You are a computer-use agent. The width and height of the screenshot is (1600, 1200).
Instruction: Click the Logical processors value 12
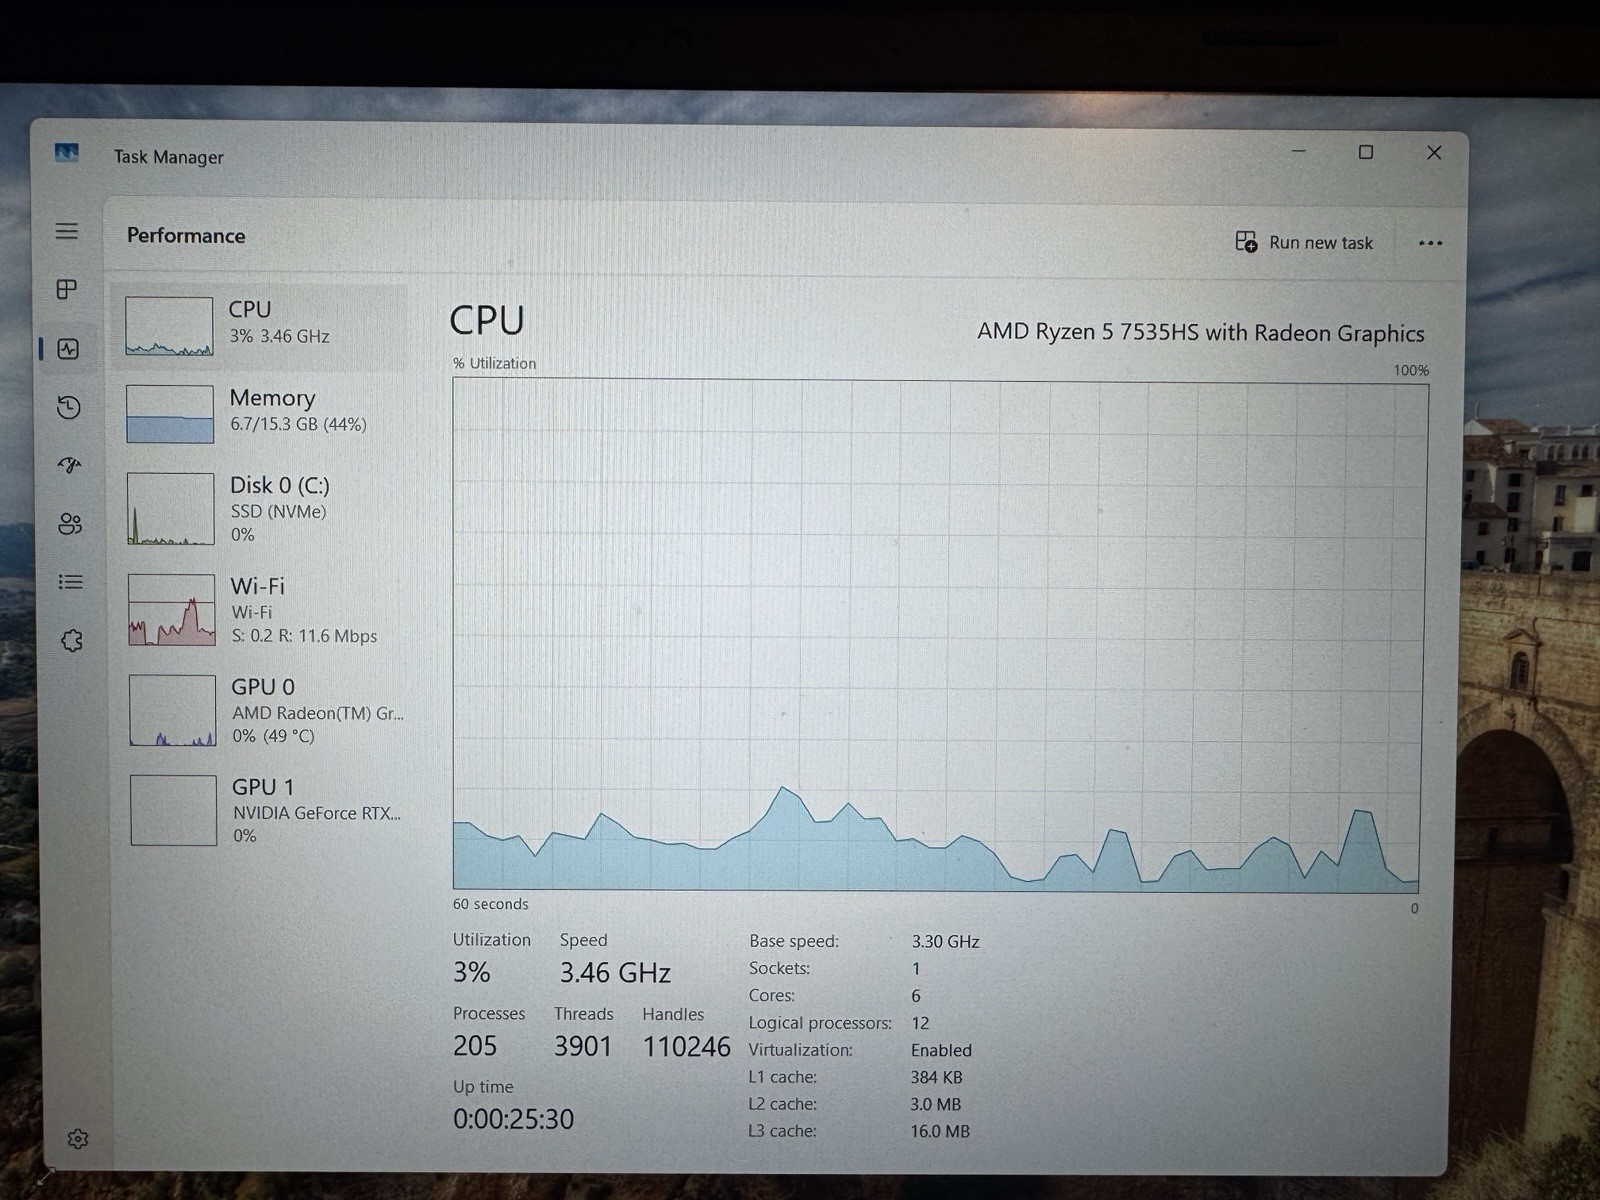click(x=920, y=1023)
